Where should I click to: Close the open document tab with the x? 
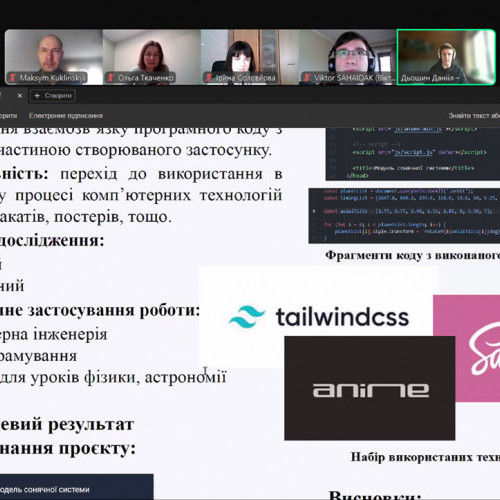click(x=20, y=96)
